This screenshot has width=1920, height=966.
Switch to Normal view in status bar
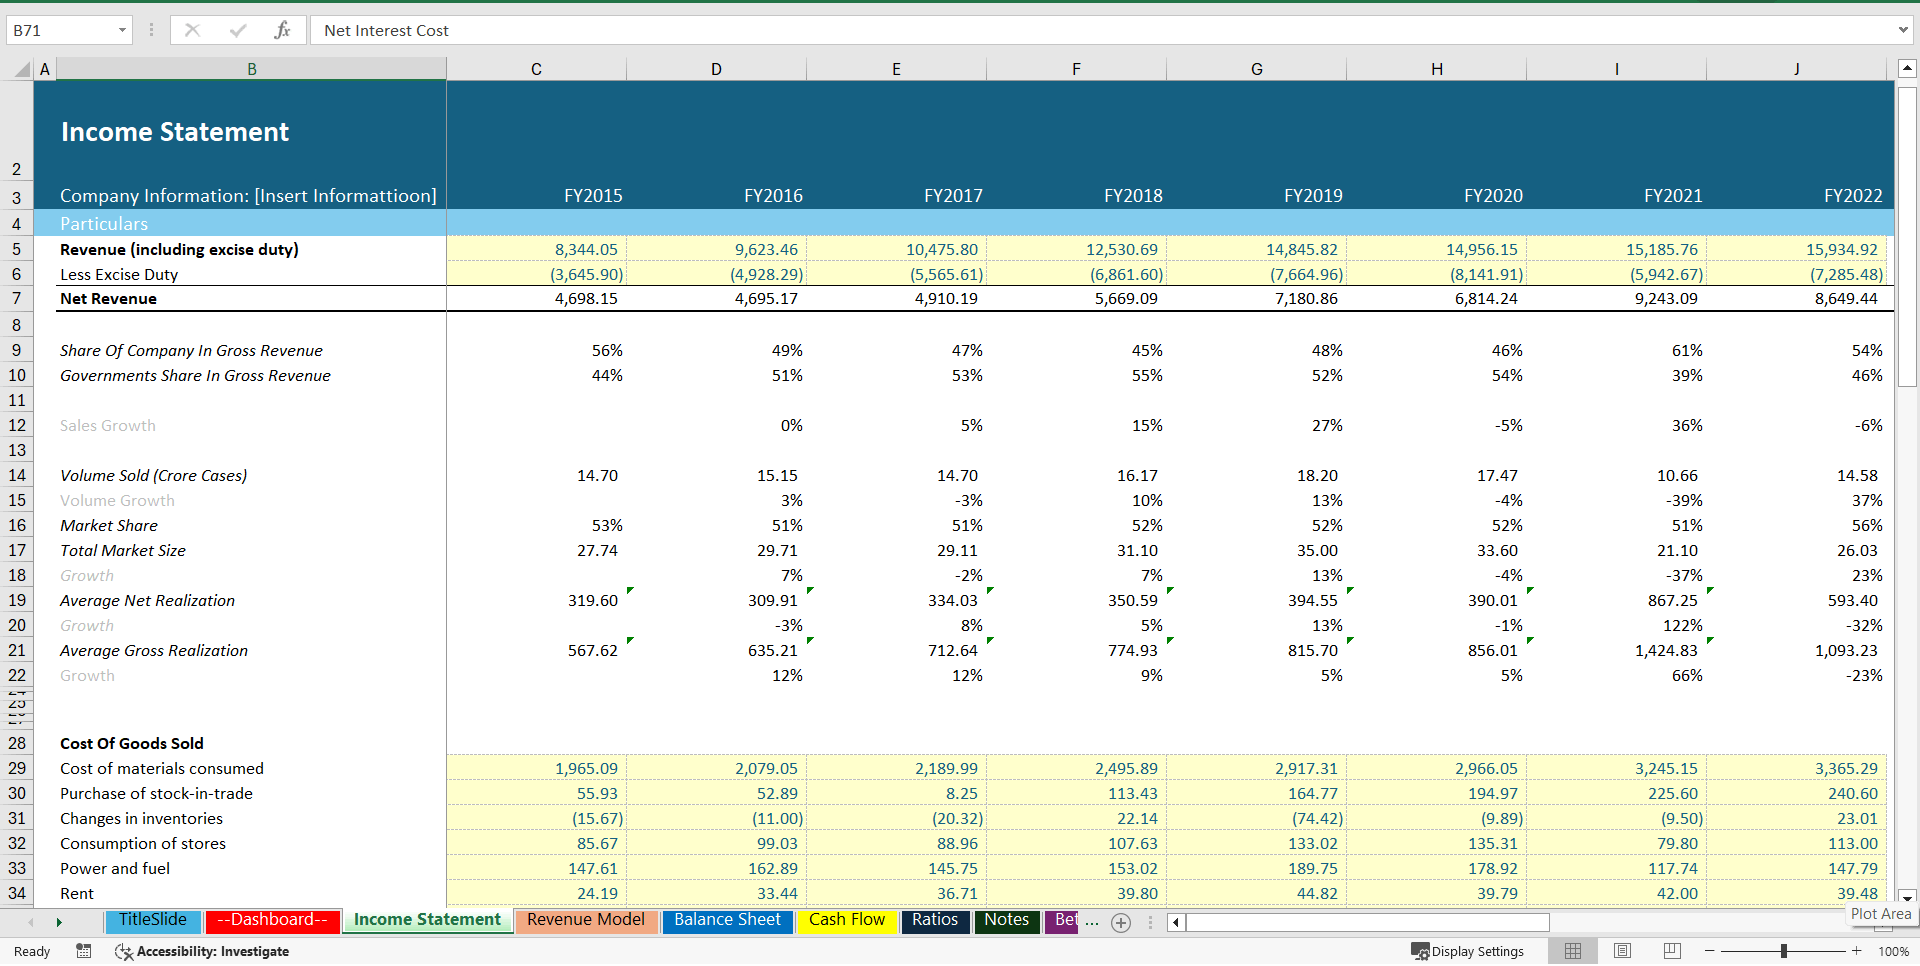coord(1572,951)
